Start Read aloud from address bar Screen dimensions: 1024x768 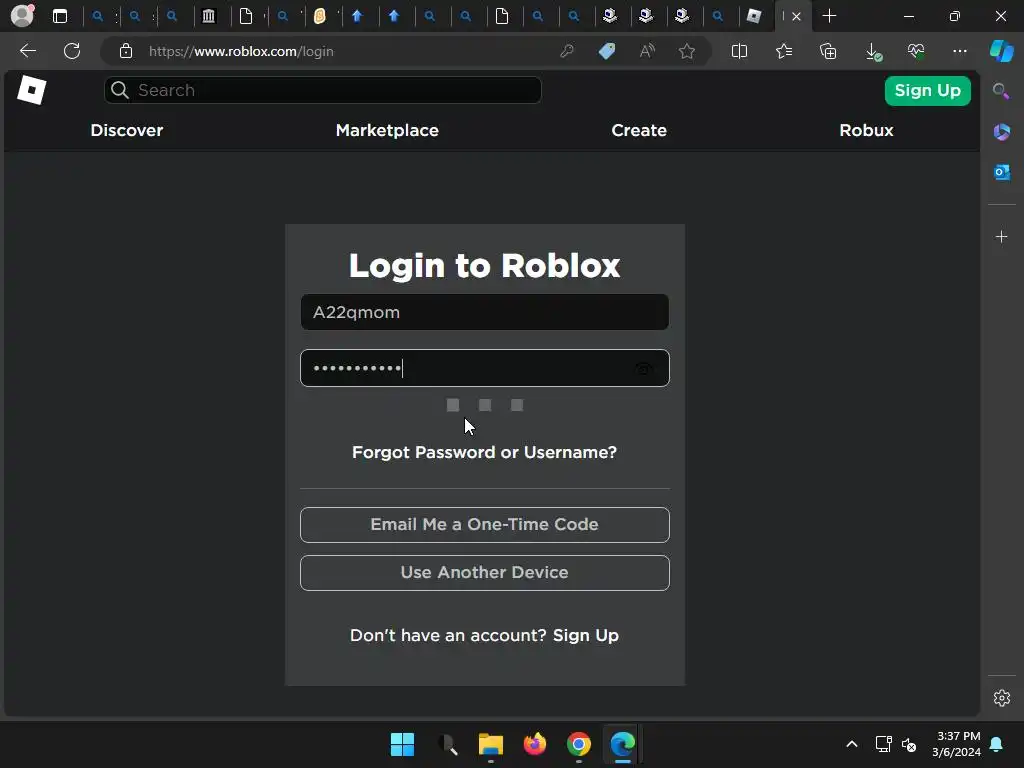[647, 51]
